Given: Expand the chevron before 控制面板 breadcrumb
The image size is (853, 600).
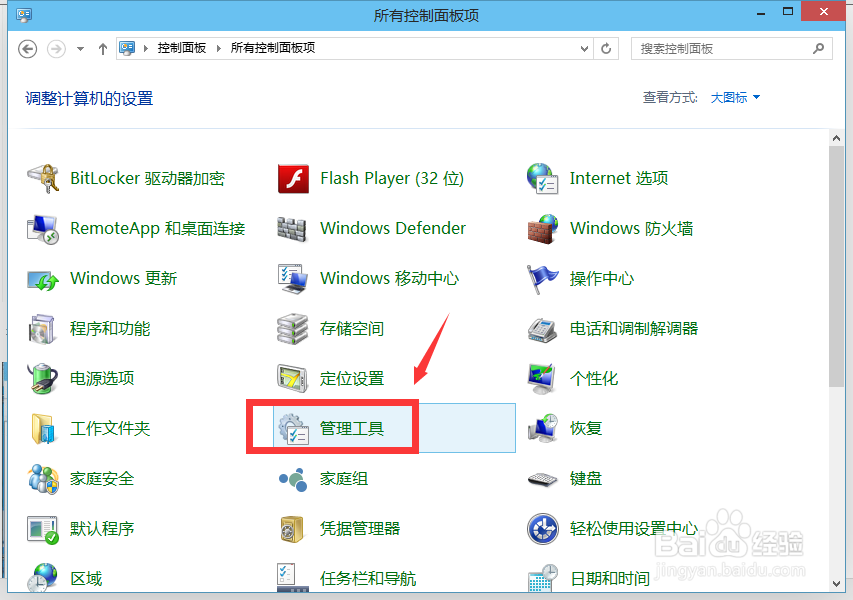Looking at the screenshot, I should coord(146,48).
